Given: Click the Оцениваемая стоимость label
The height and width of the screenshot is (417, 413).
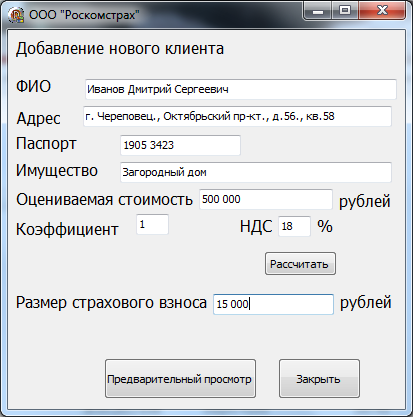Looking at the screenshot, I should [x=104, y=200].
